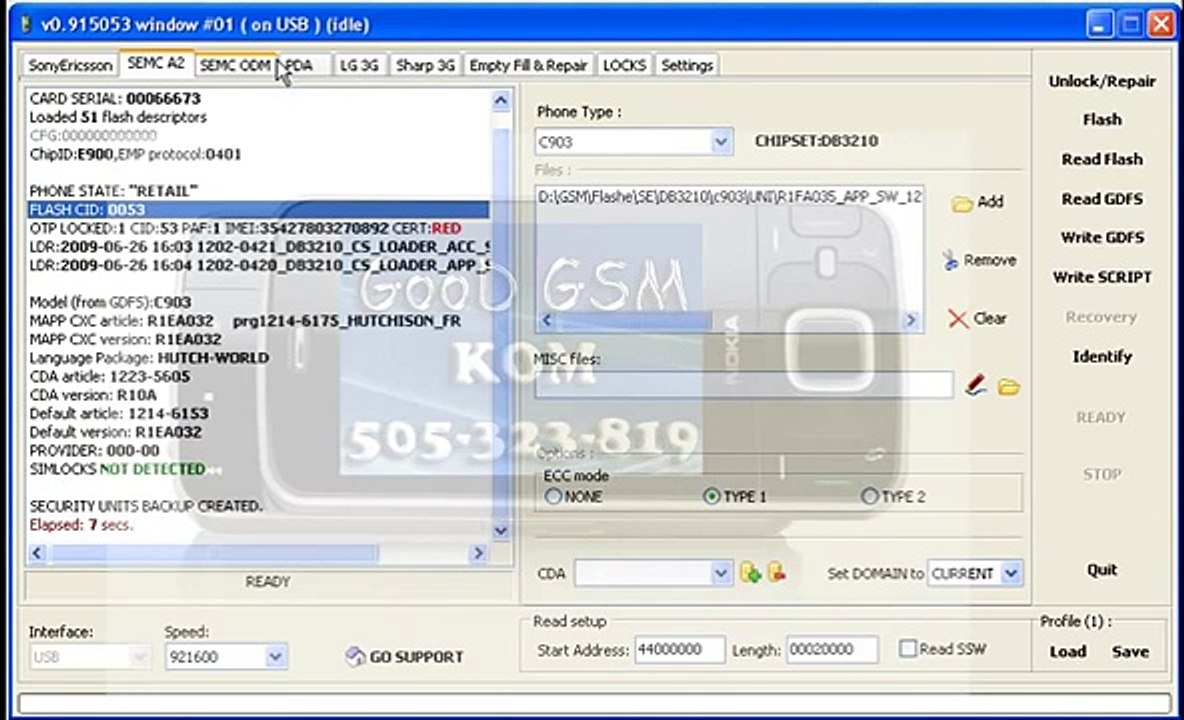Switch to the SEMC ODM tab
The image size is (1184, 720).
pyautogui.click(x=235, y=66)
